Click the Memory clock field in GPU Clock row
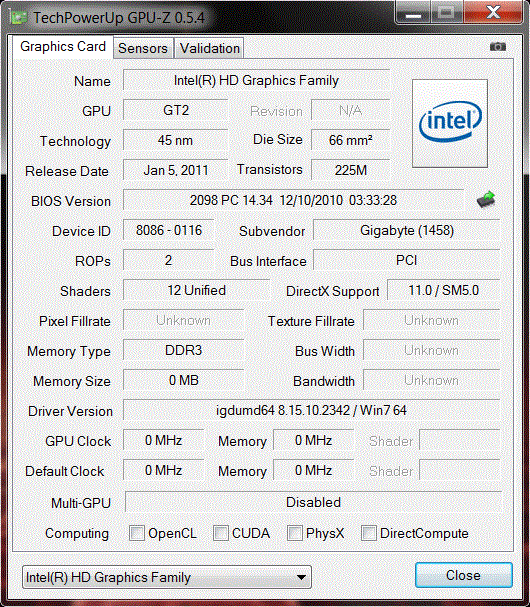 [x=313, y=440]
